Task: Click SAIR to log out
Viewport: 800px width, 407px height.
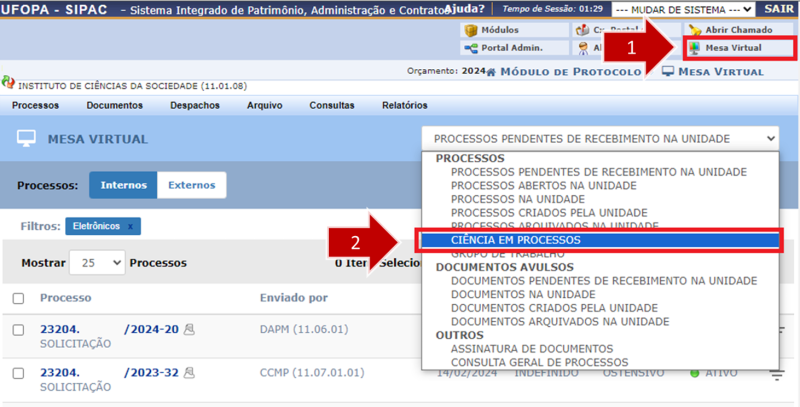Action: coord(779,9)
